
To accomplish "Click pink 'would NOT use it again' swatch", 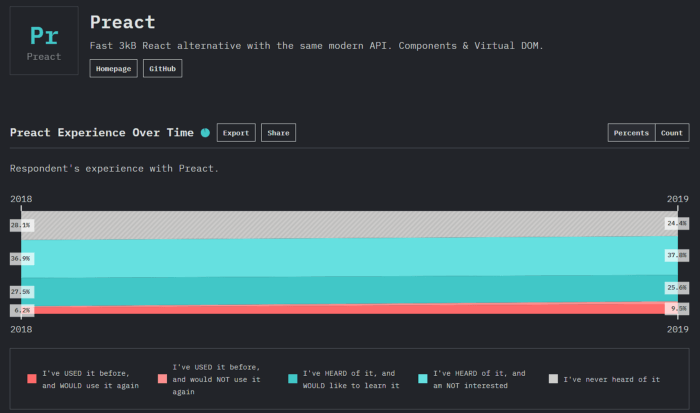I will point(162,379).
